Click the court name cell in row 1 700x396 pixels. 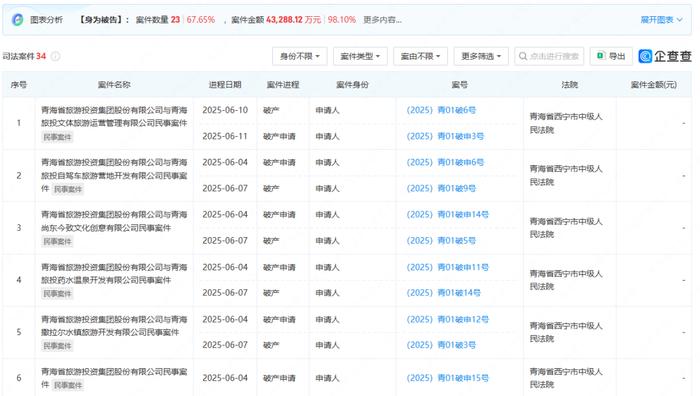pos(566,123)
